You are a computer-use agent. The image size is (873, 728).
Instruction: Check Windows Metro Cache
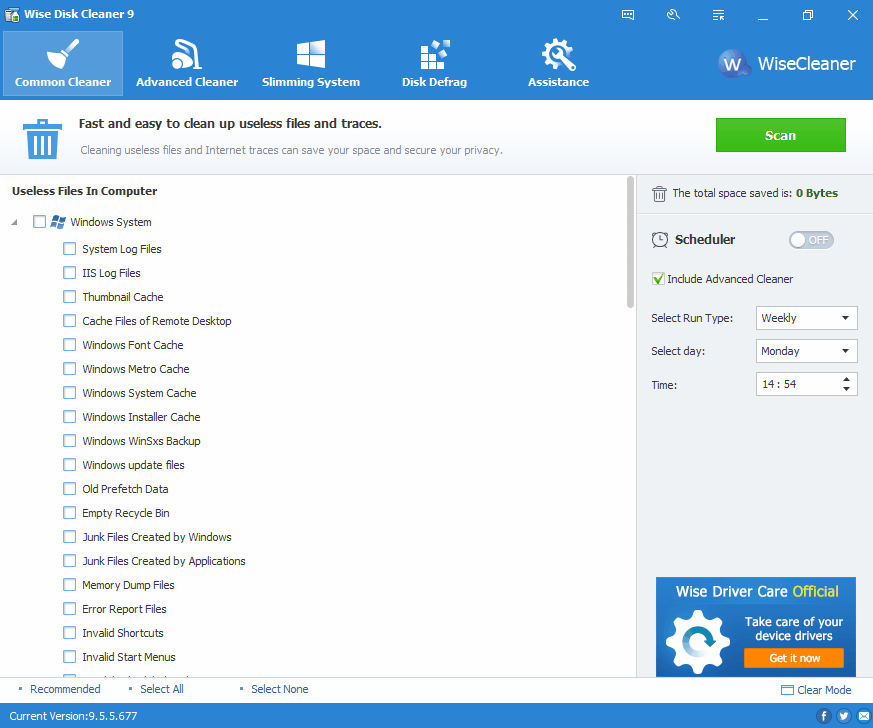(70, 369)
